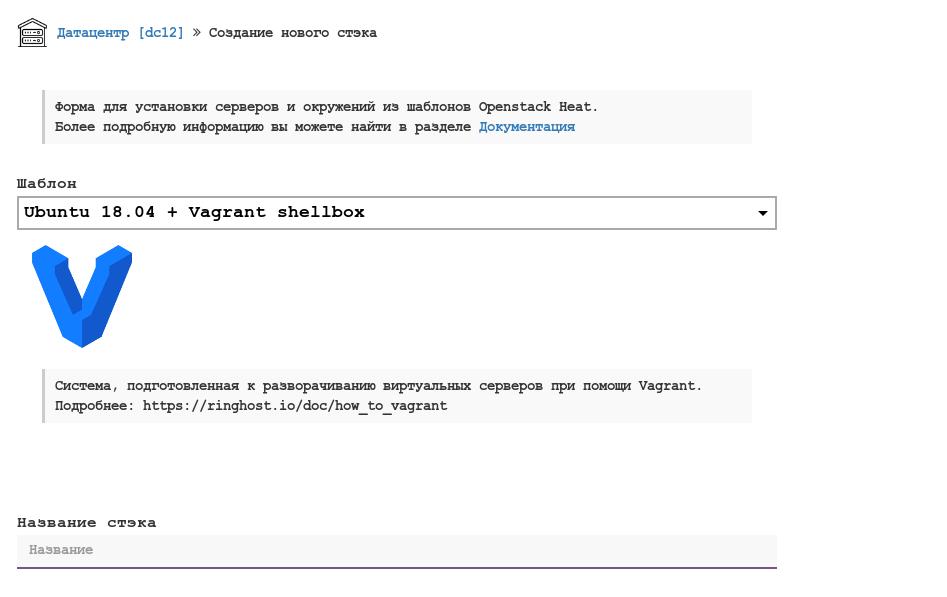
Task: Click the datacenter building icon
Action: coord(32,33)
